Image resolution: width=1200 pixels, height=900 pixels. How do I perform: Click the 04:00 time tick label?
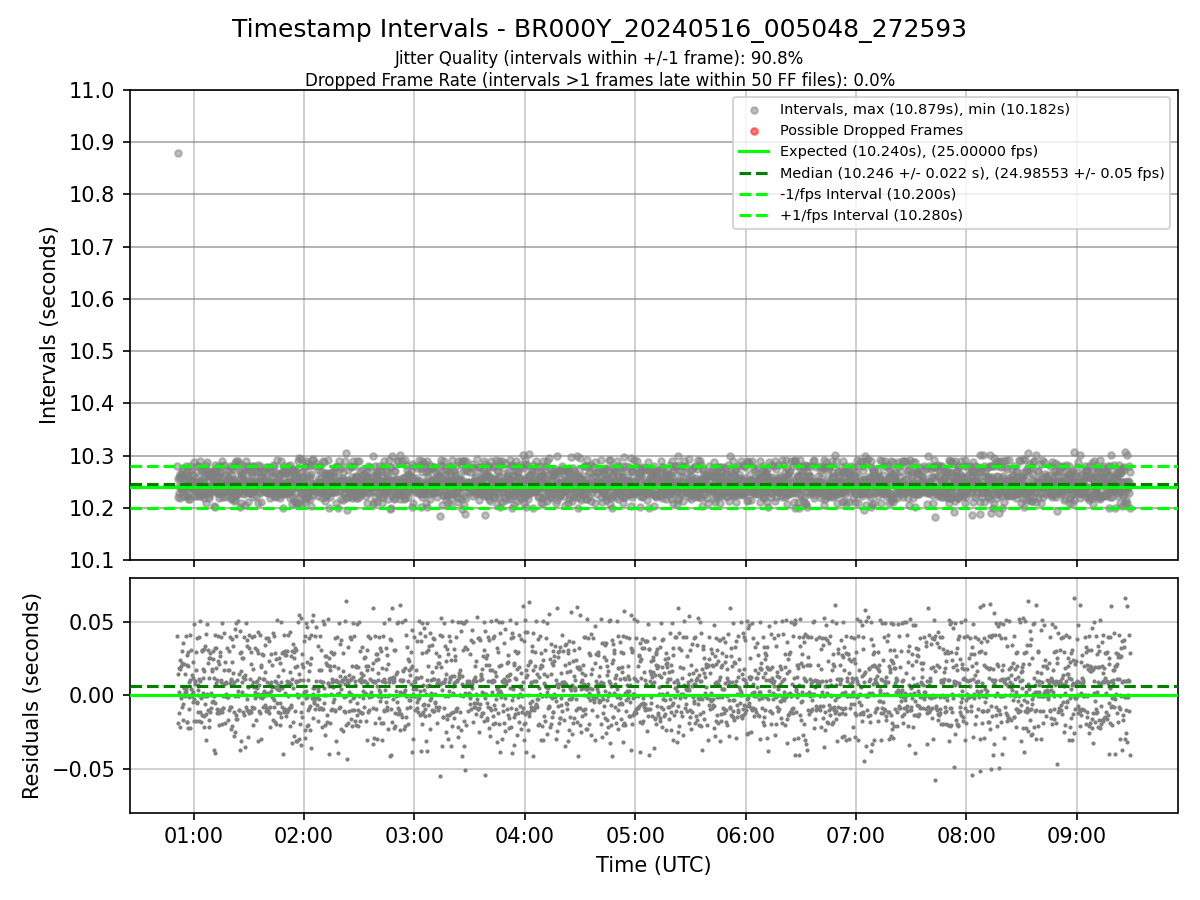pyautogui.click(x=524, y=834)
